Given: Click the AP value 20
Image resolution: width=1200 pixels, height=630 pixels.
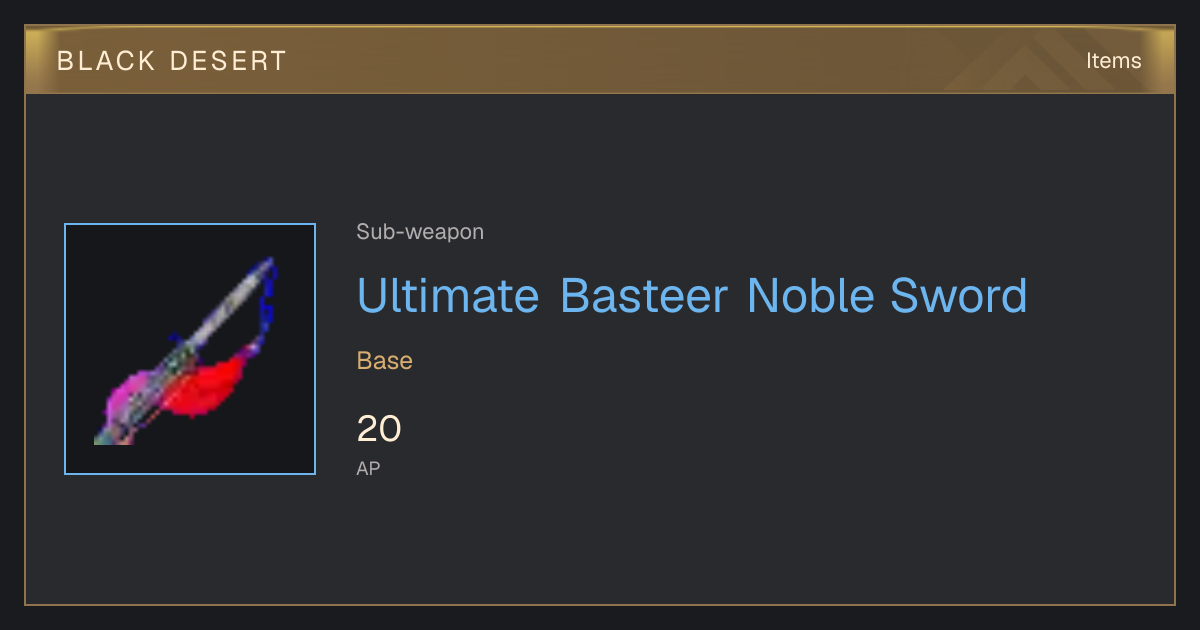Looking at the screenshot, I should (379, 429).
